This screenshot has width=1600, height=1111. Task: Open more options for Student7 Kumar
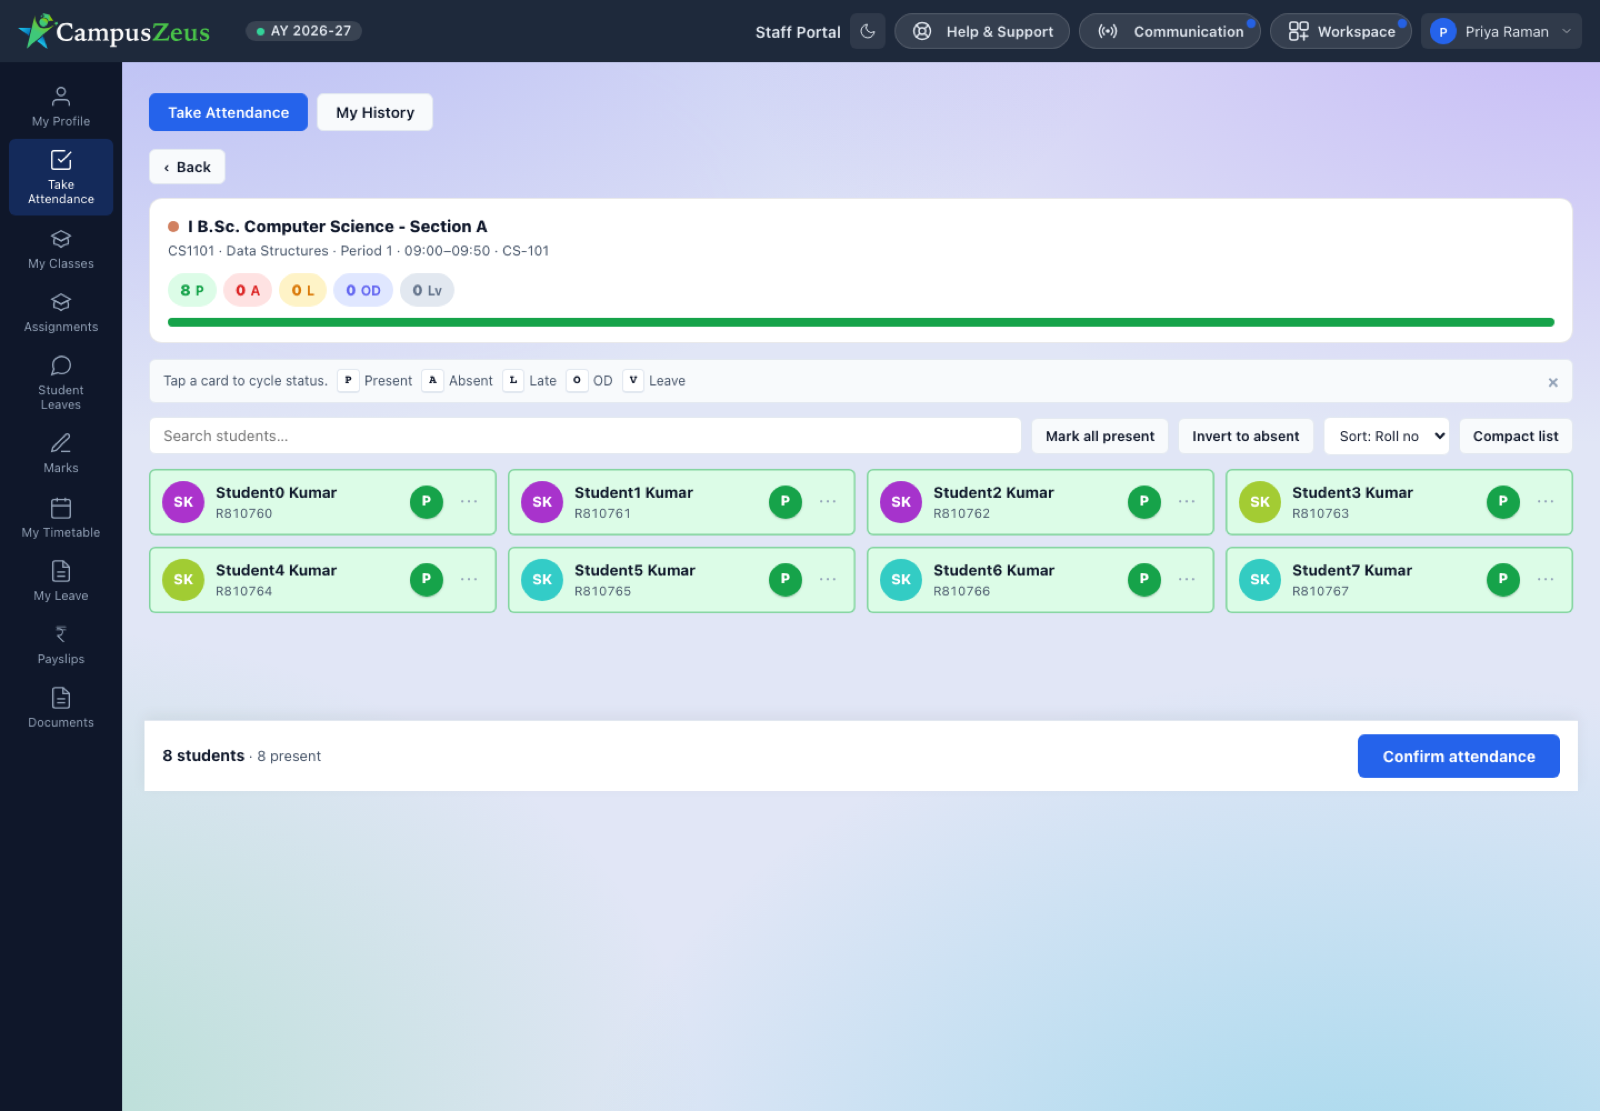[1546, 579]
